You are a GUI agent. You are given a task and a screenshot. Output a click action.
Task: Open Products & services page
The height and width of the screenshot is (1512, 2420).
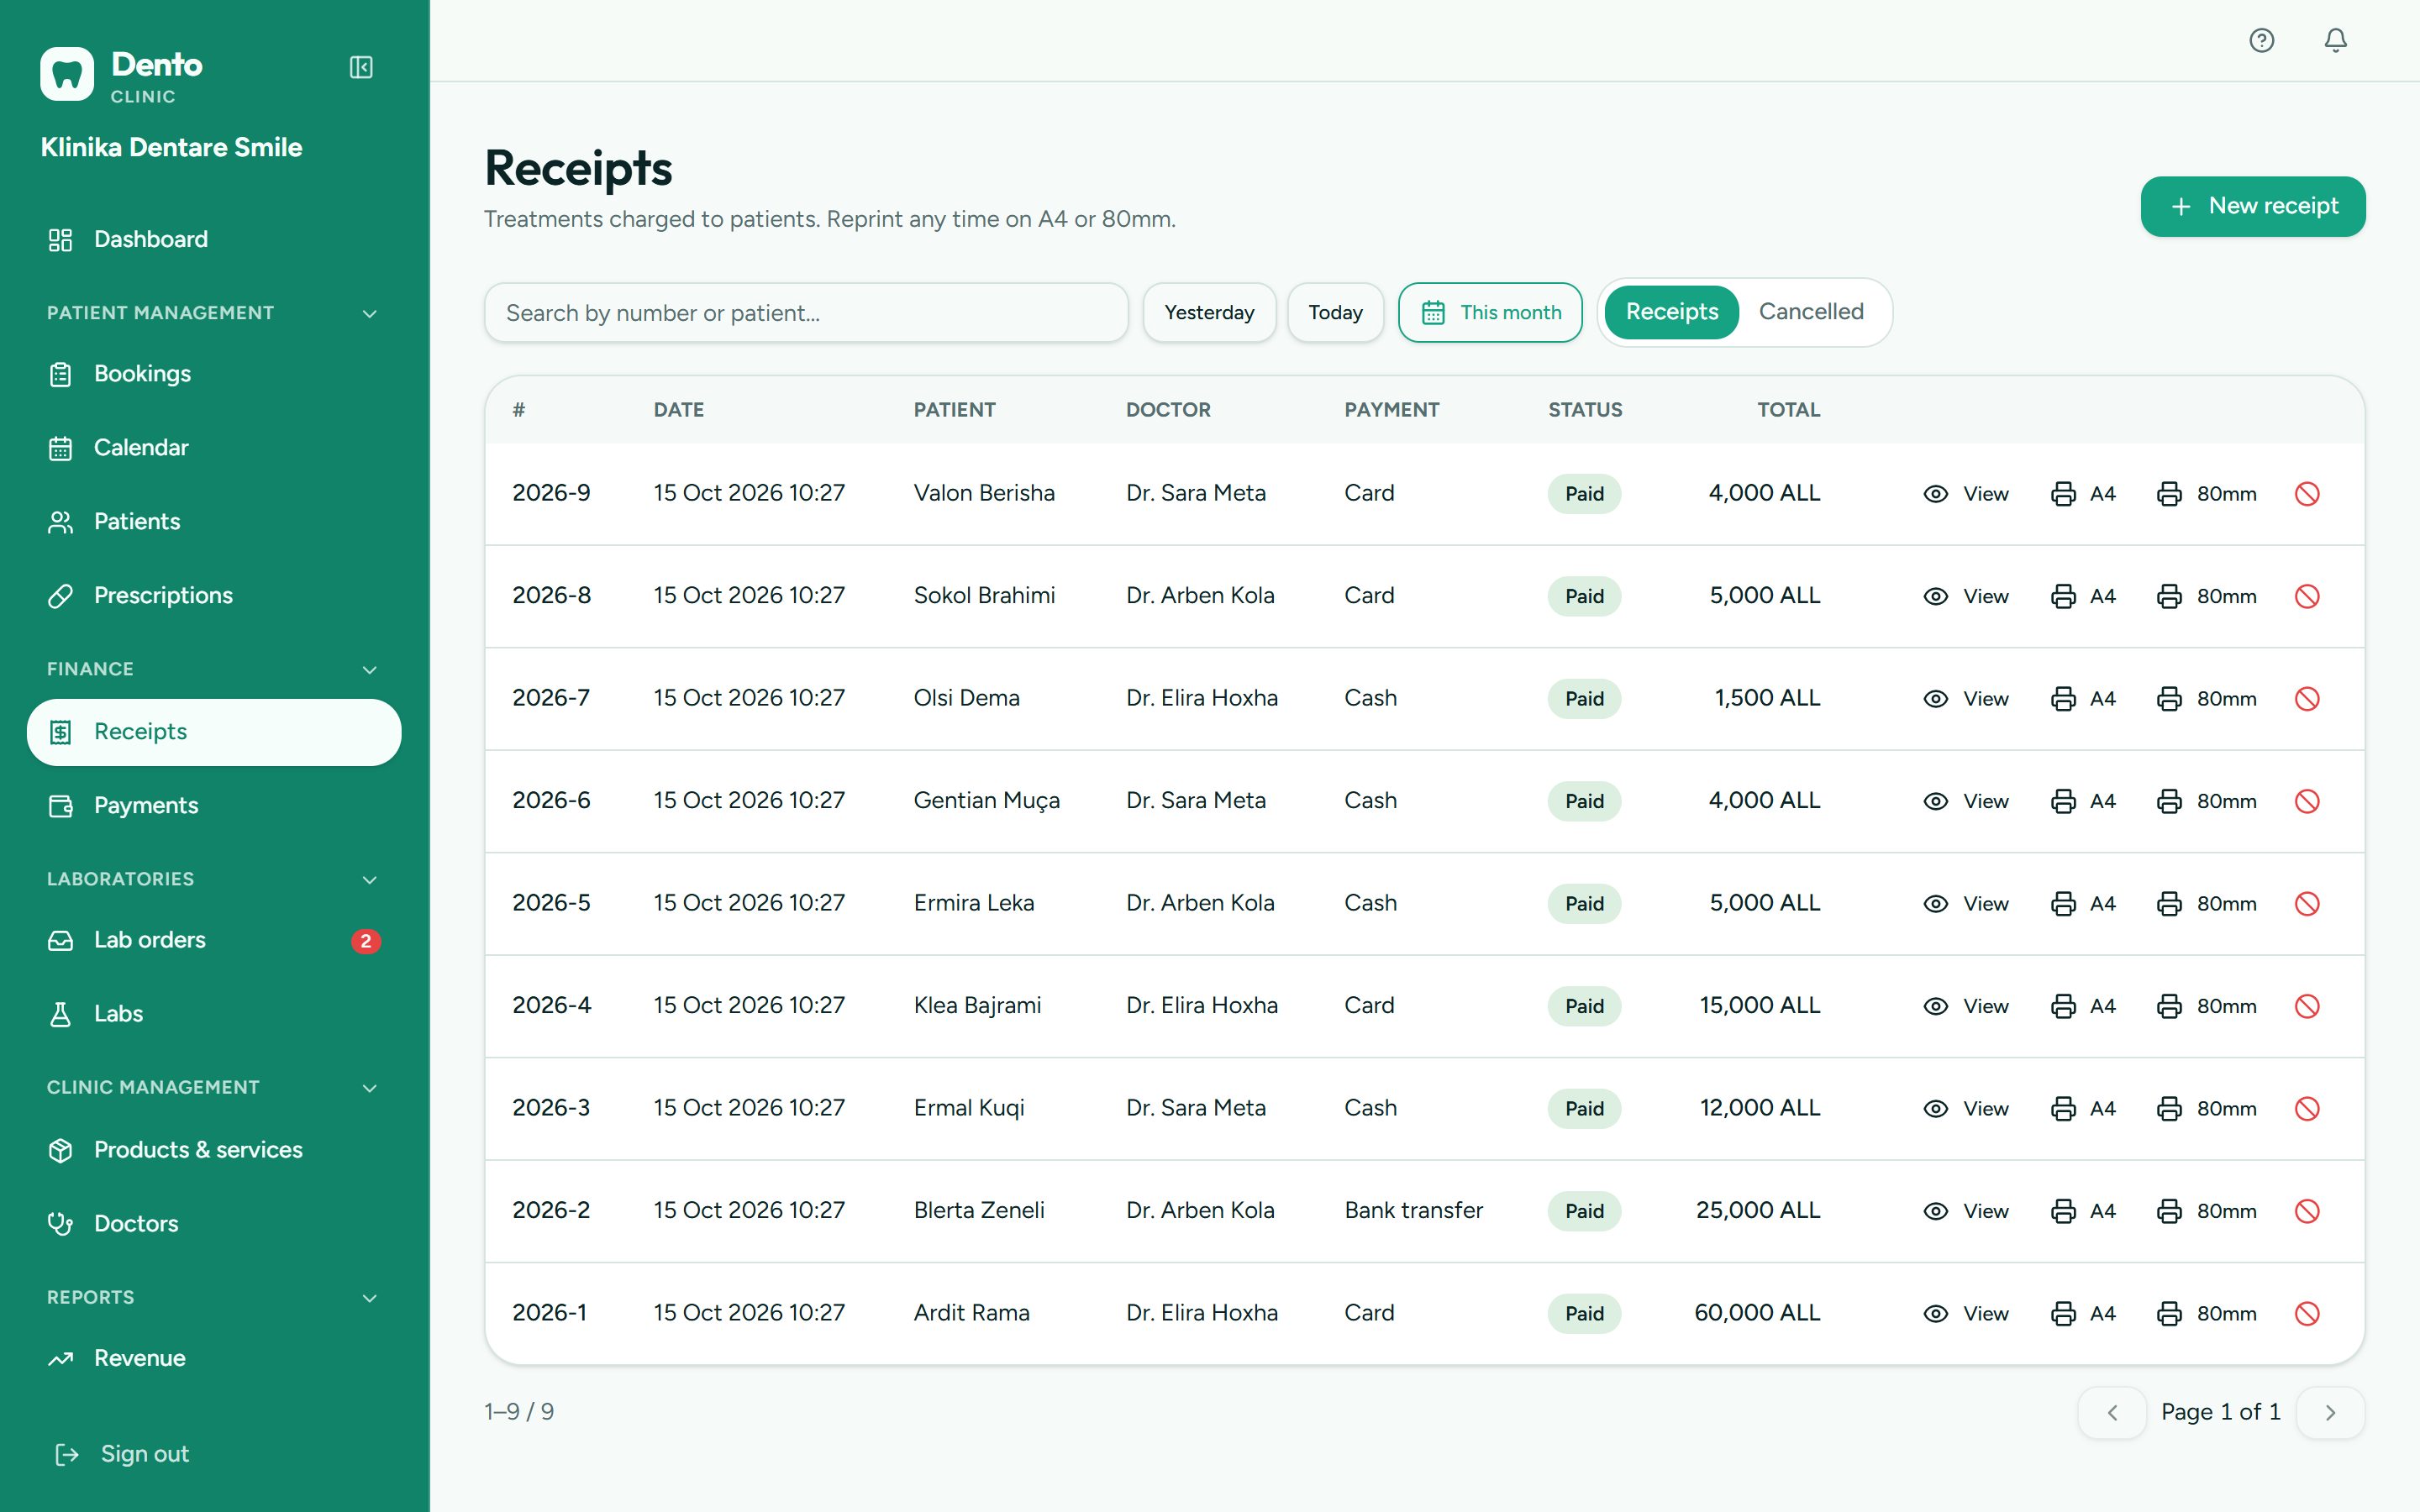[x=214, y=1150]
